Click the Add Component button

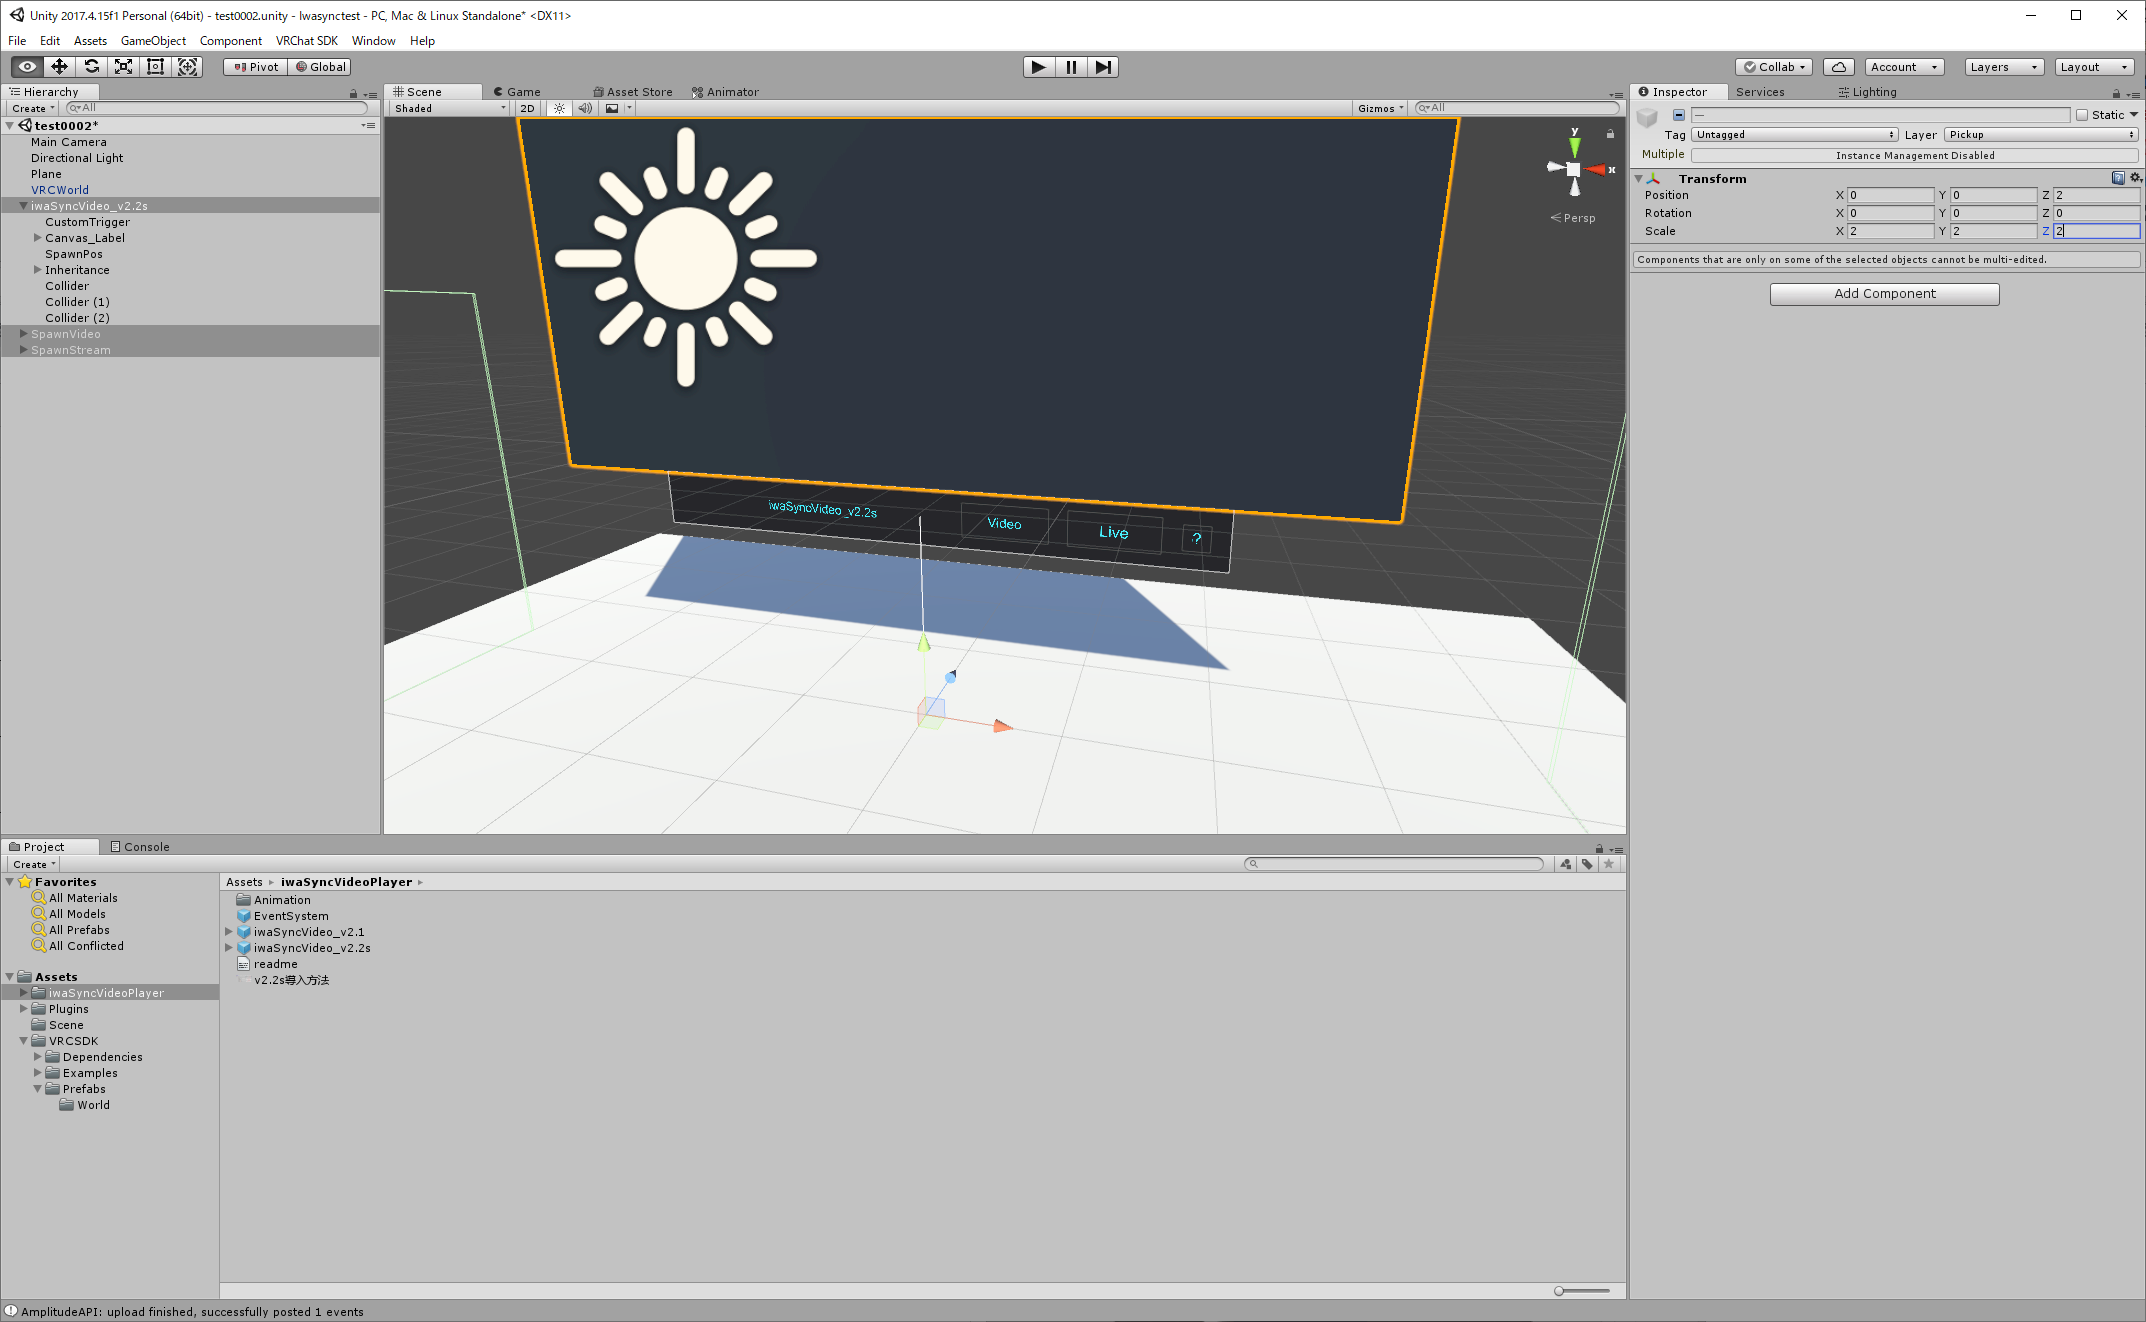click(1884, 294)
